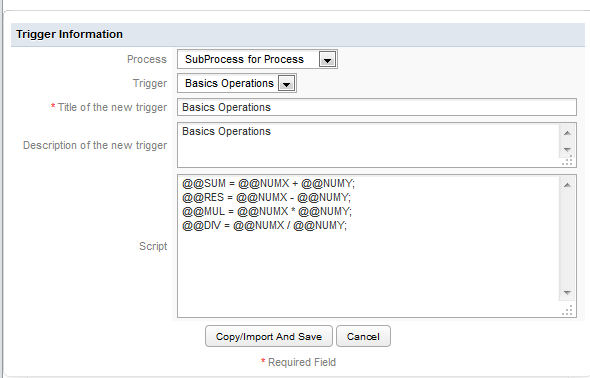Image resolution: width=590 pixels, height=378 pixels.
Task: Click the Title of the new trigger field
Action: coord(377,107)
